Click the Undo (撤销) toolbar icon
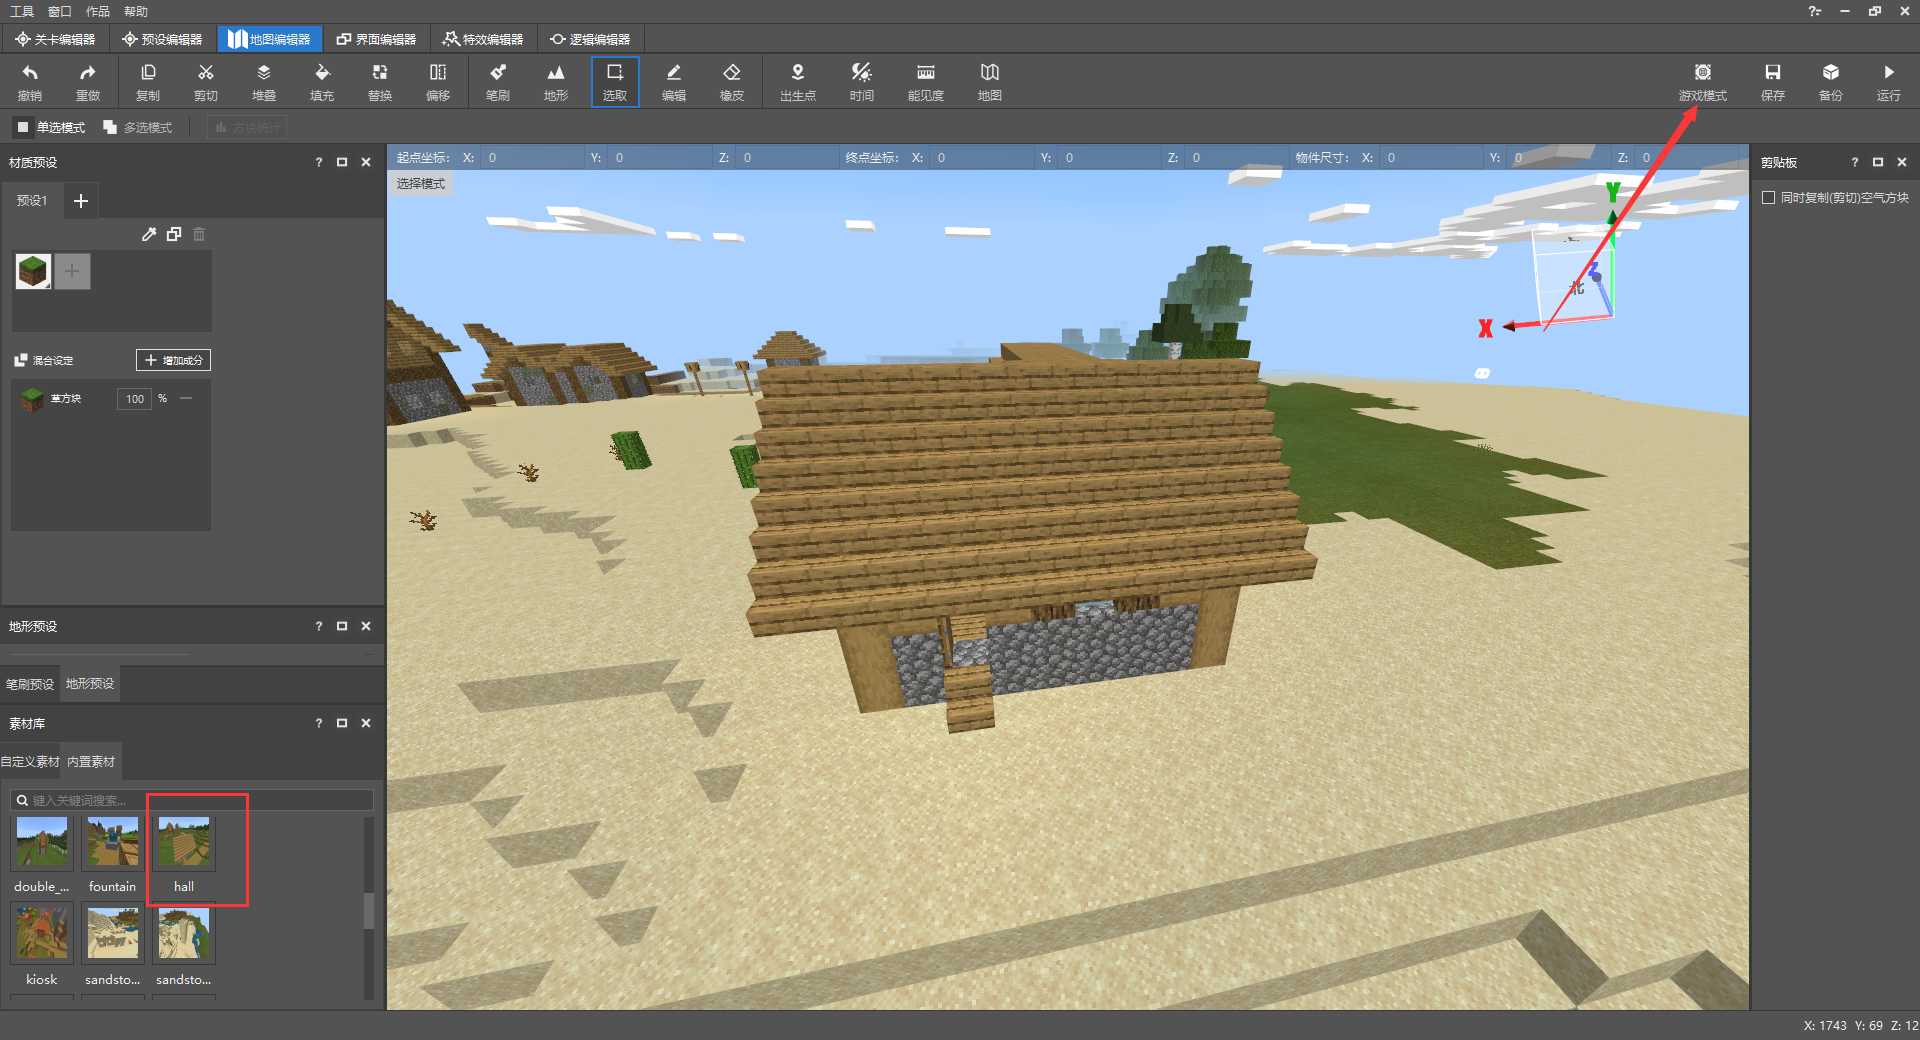Viewport: 1920px width, 1040px height. [x=30, y=81]
